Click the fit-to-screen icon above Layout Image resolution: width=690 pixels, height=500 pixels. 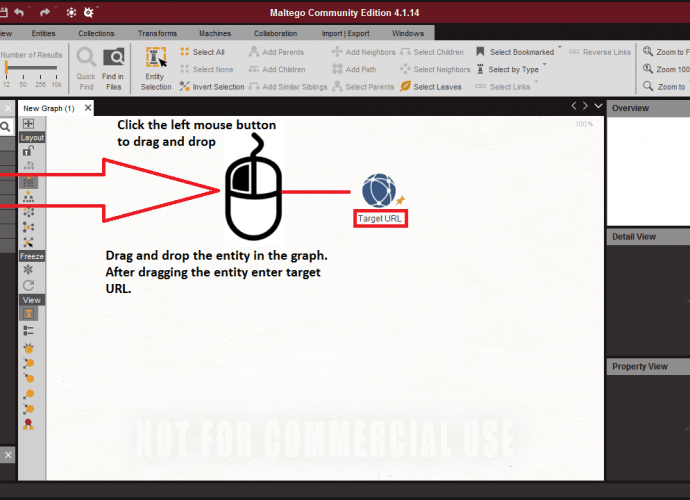[x=29, y=124]
